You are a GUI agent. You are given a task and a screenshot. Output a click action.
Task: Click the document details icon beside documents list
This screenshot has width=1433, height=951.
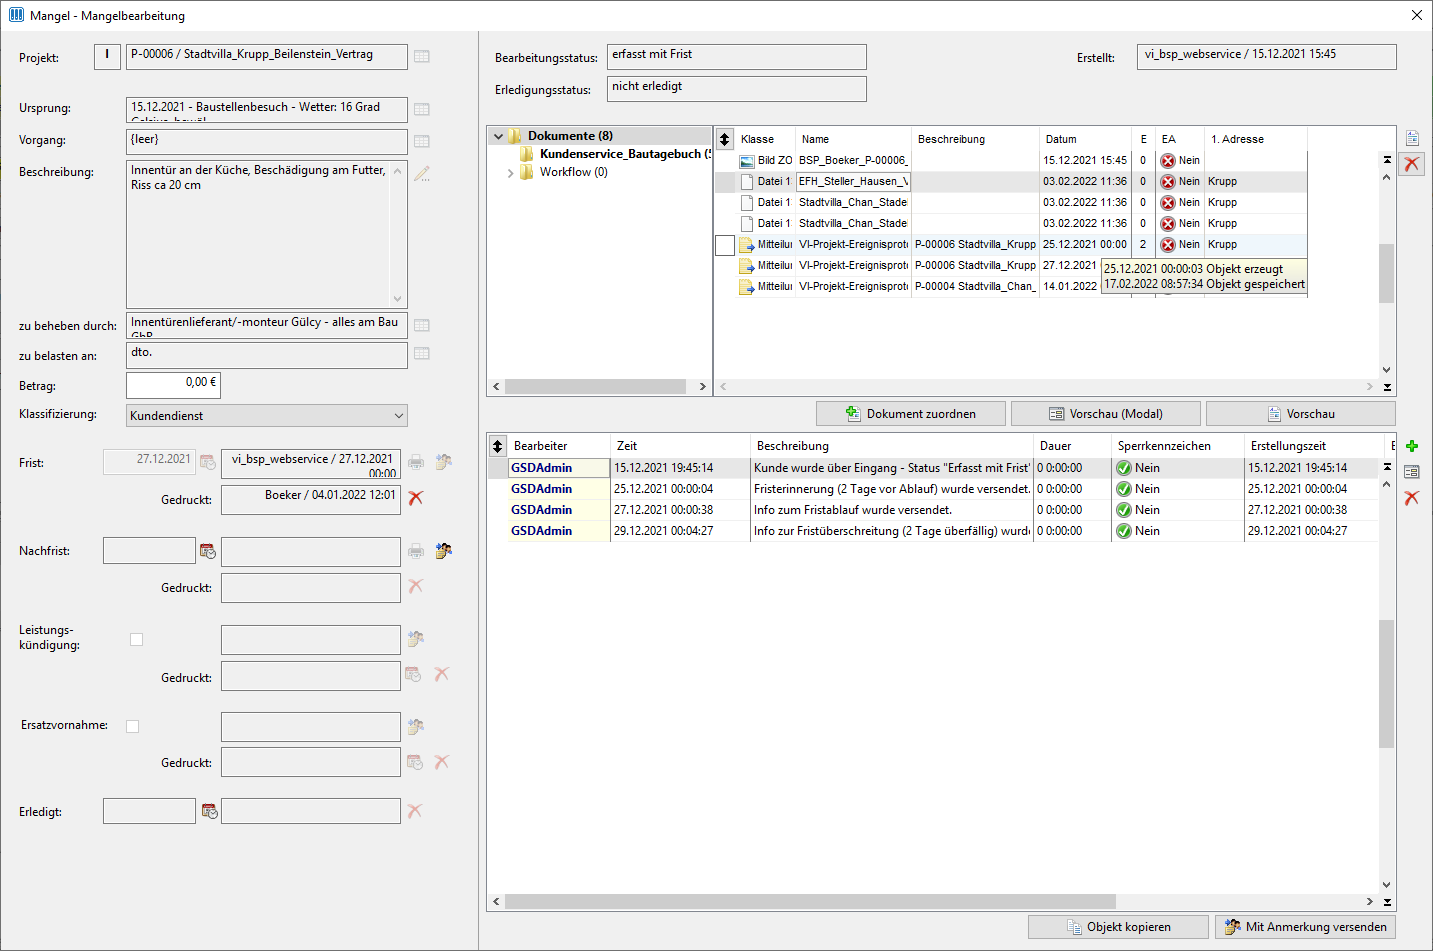[x=1412, y=138]
